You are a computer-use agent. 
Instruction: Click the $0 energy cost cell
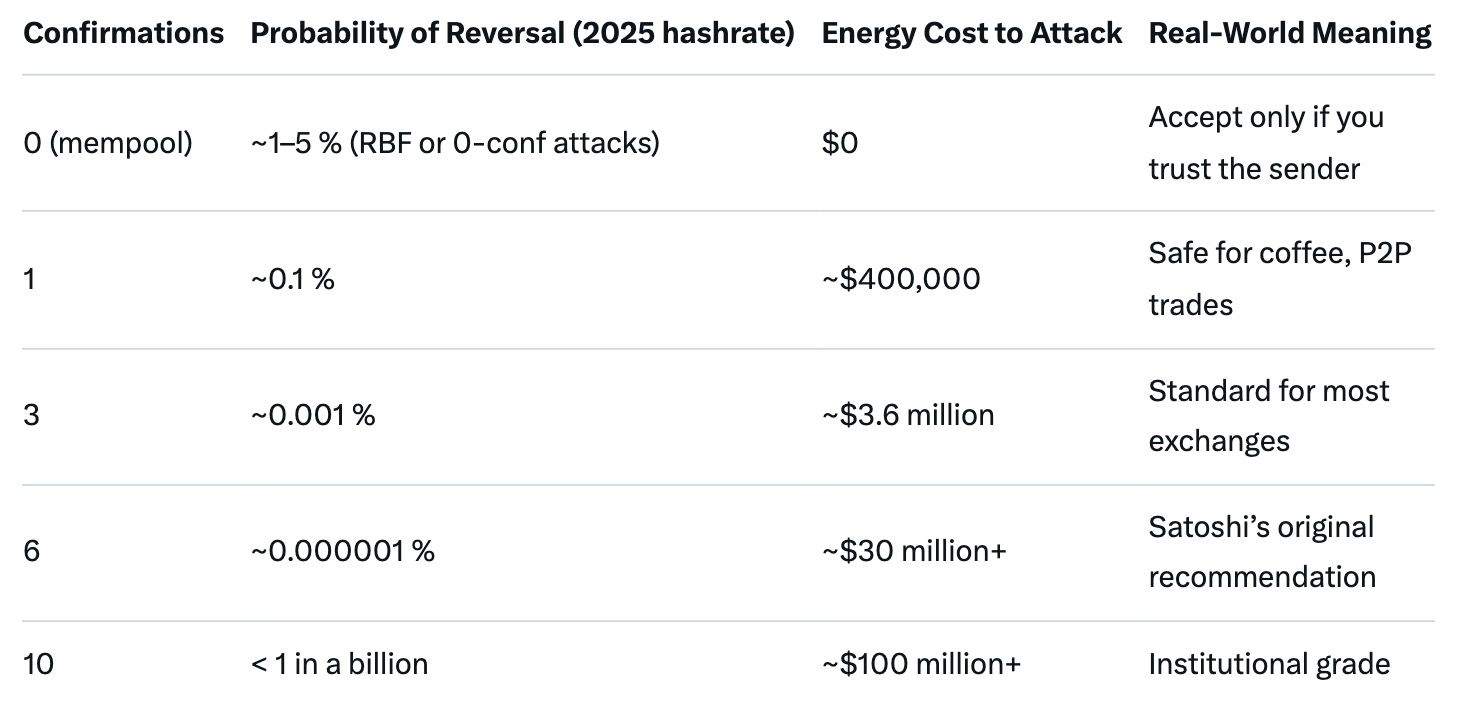[x=840, y=143]
